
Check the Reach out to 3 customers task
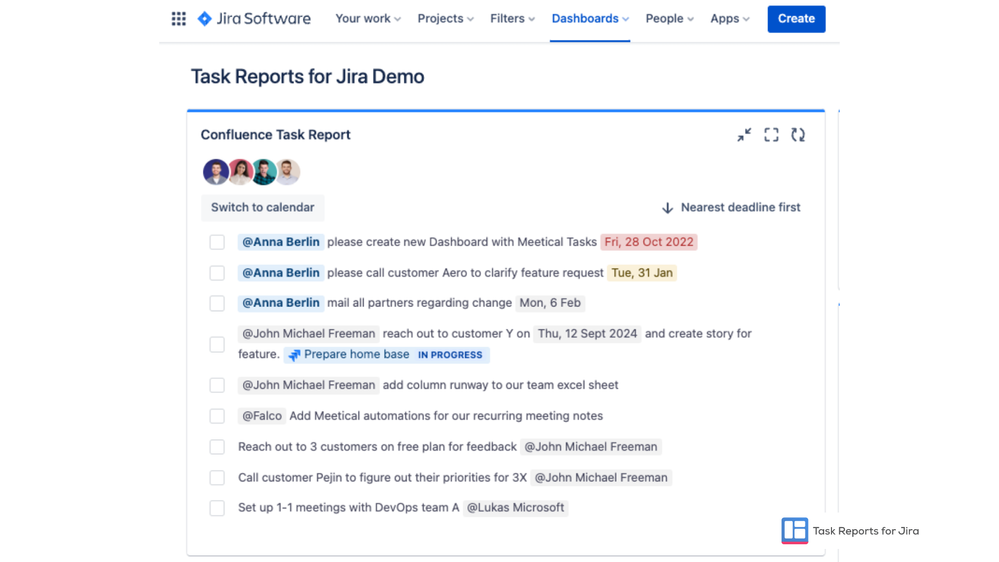point(217,447)
